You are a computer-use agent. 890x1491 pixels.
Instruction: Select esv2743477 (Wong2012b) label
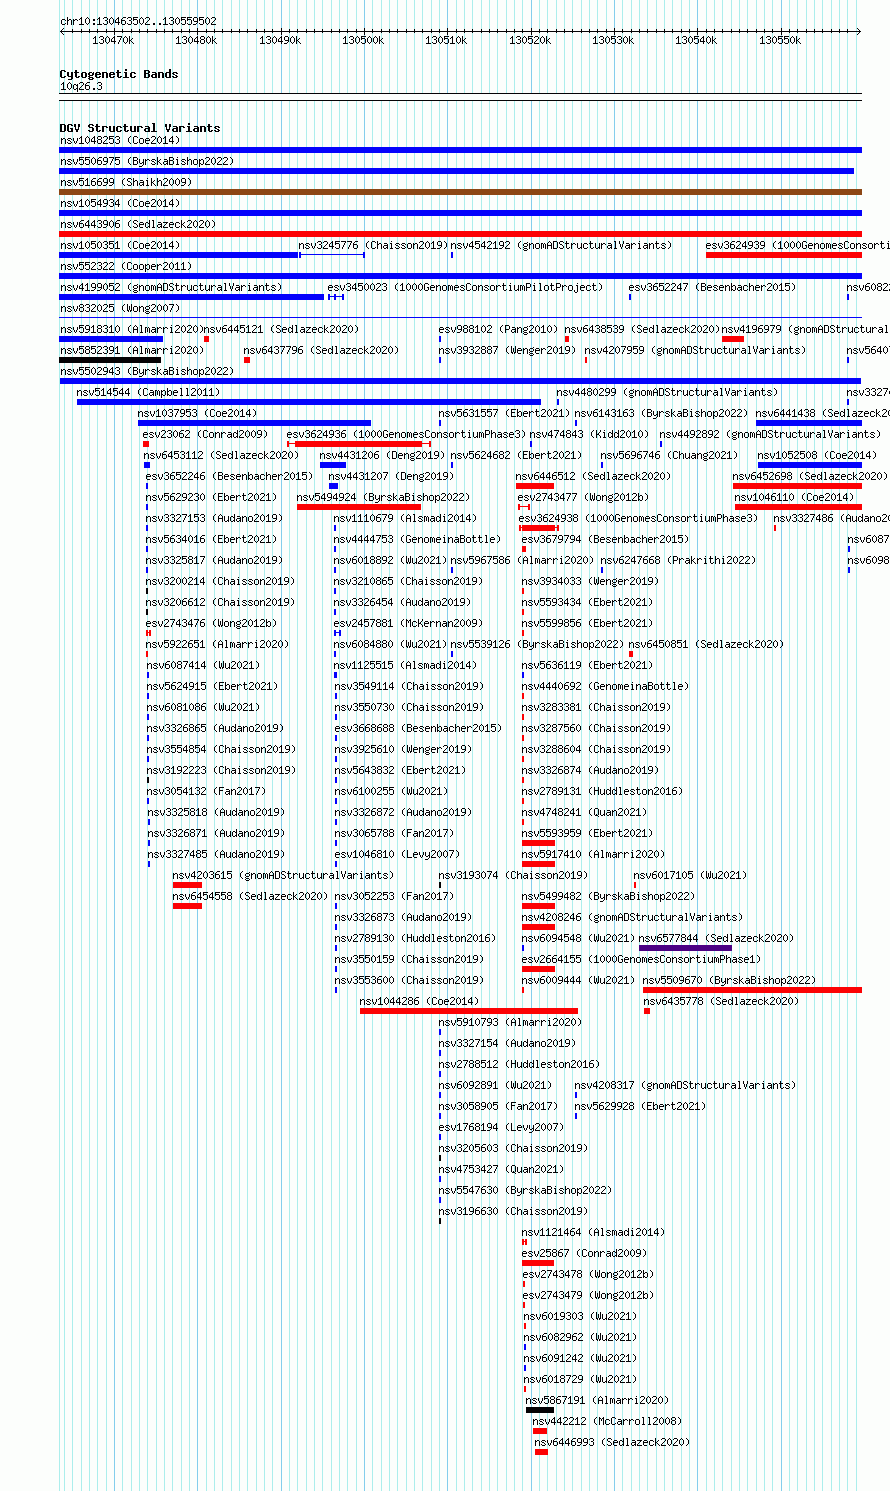583,498
